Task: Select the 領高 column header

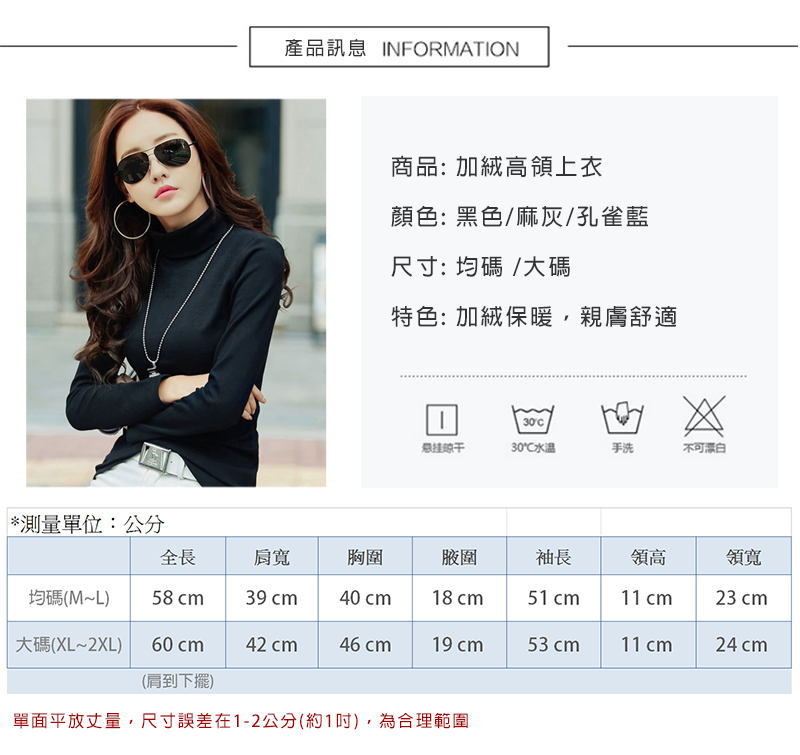Action: pyautogui.click(x=648, y=557)
